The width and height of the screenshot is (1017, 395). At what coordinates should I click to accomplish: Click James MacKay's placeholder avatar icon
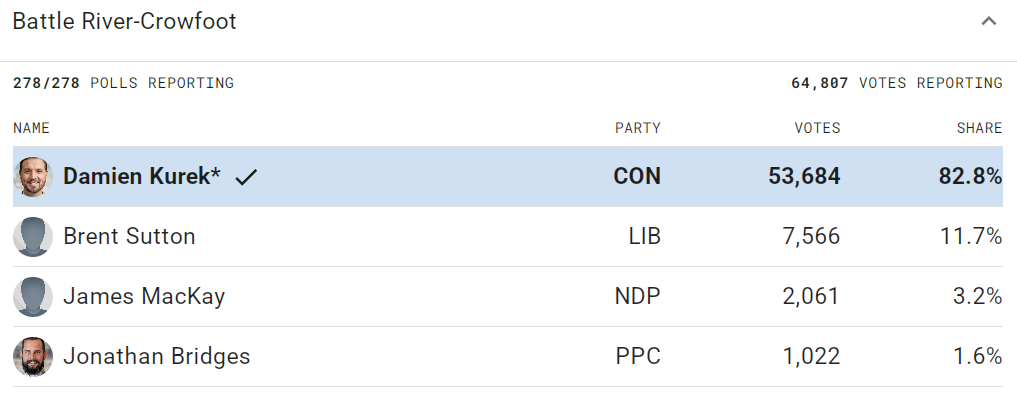(32, 296)
